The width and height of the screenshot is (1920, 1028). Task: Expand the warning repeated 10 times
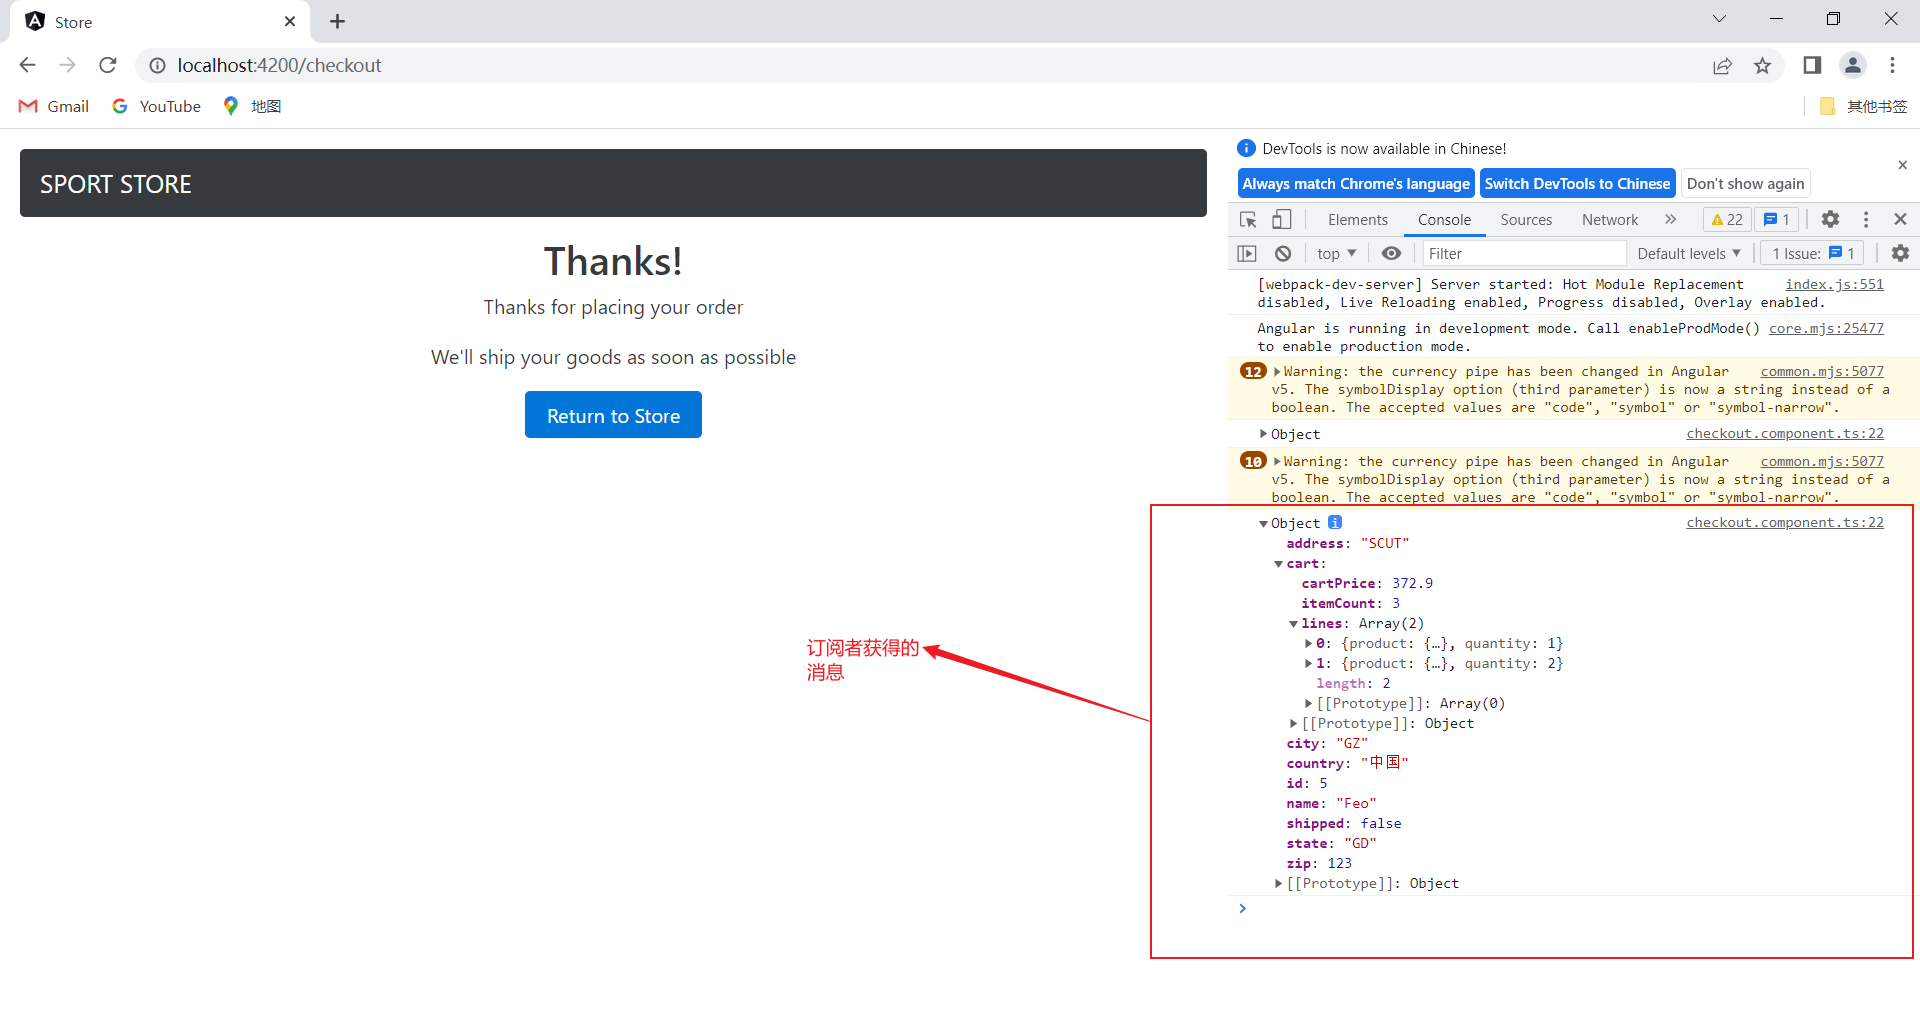coord(1277,462)
